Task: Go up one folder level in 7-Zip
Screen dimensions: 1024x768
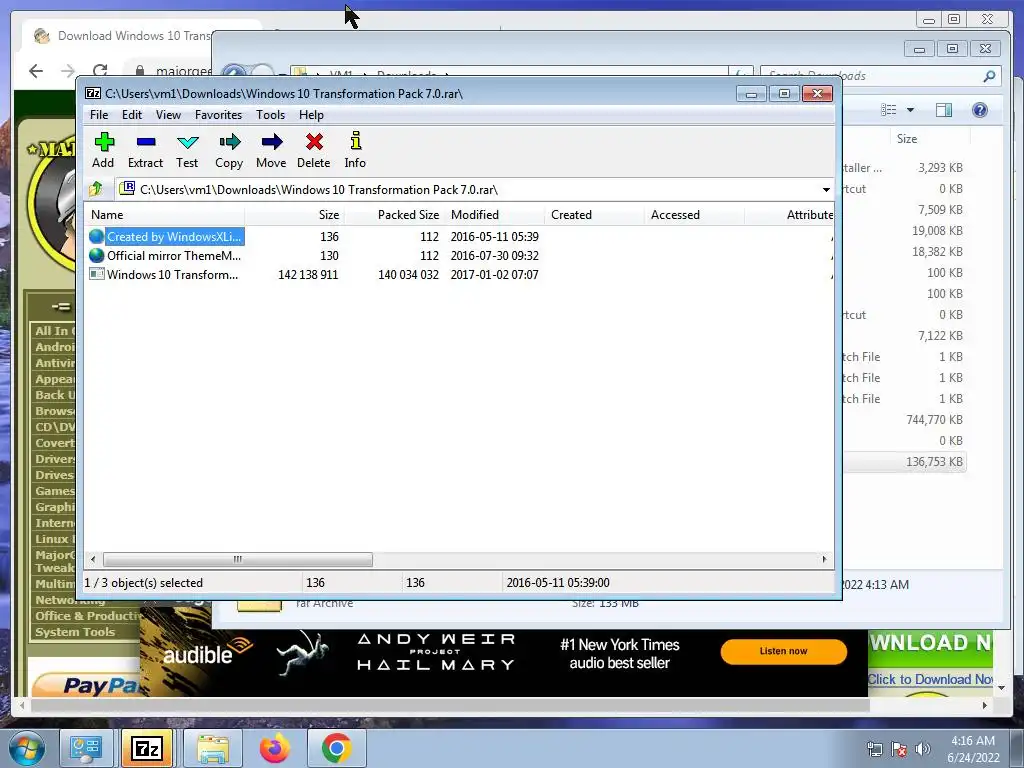Action: (96, 189)
